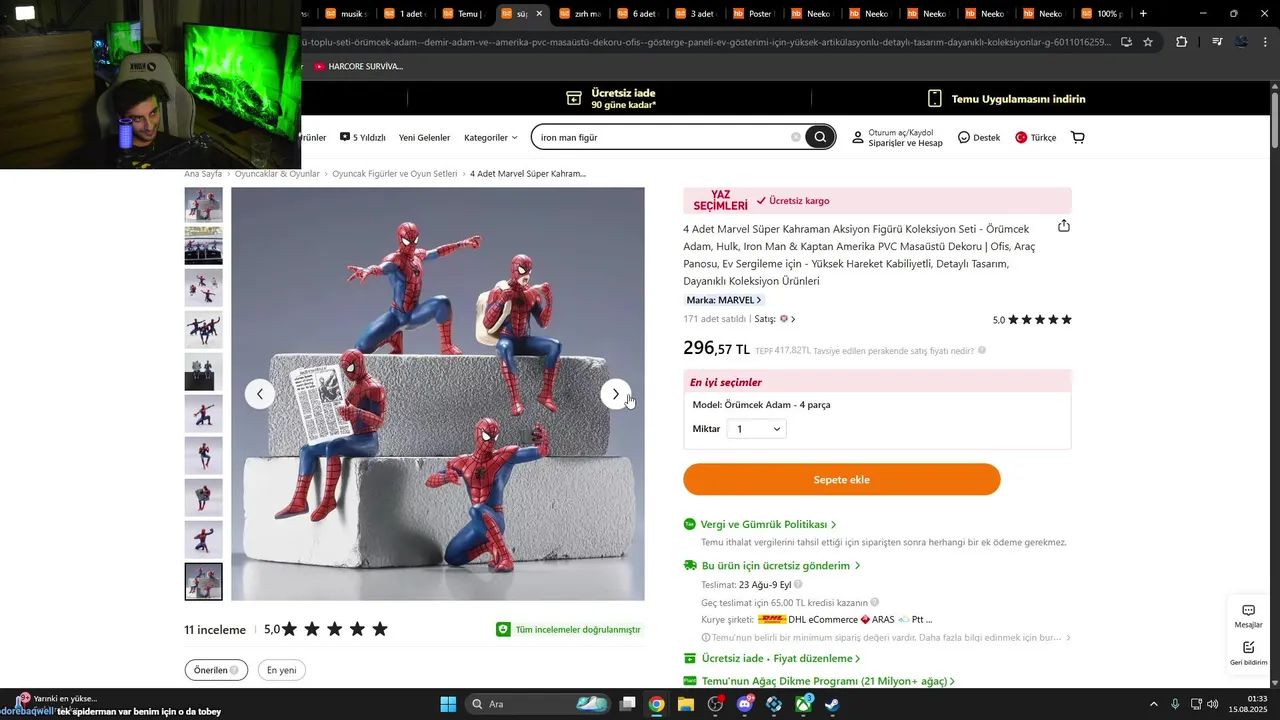Switch to the zırh ma browser tab
This screenshot has width=1280, height=720.
581,14
